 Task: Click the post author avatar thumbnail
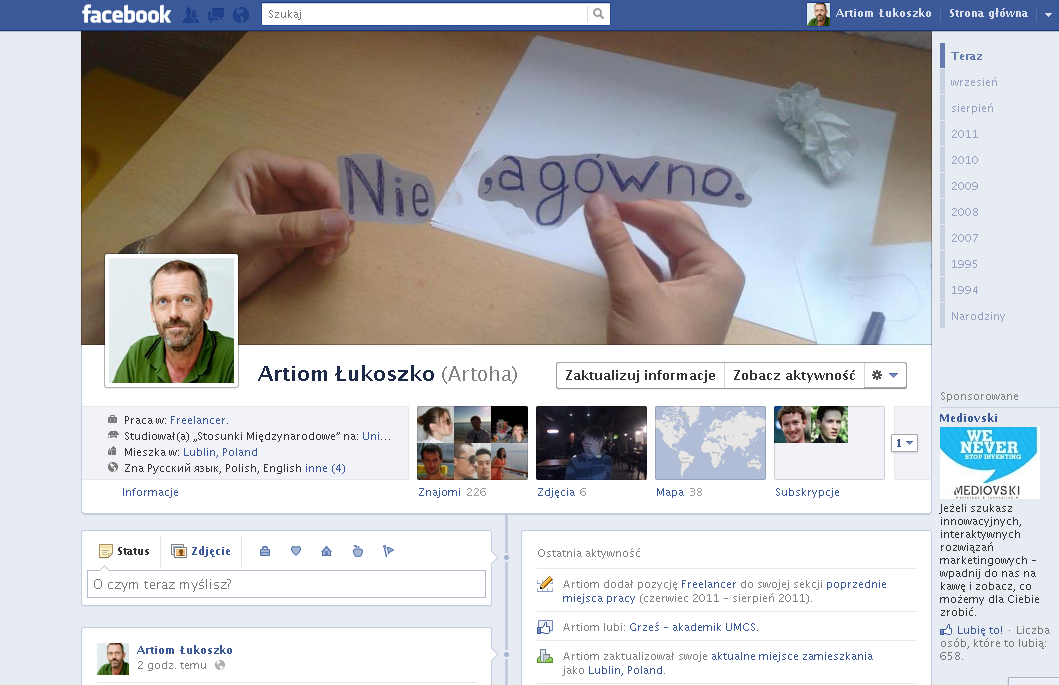tap(113, 659)
